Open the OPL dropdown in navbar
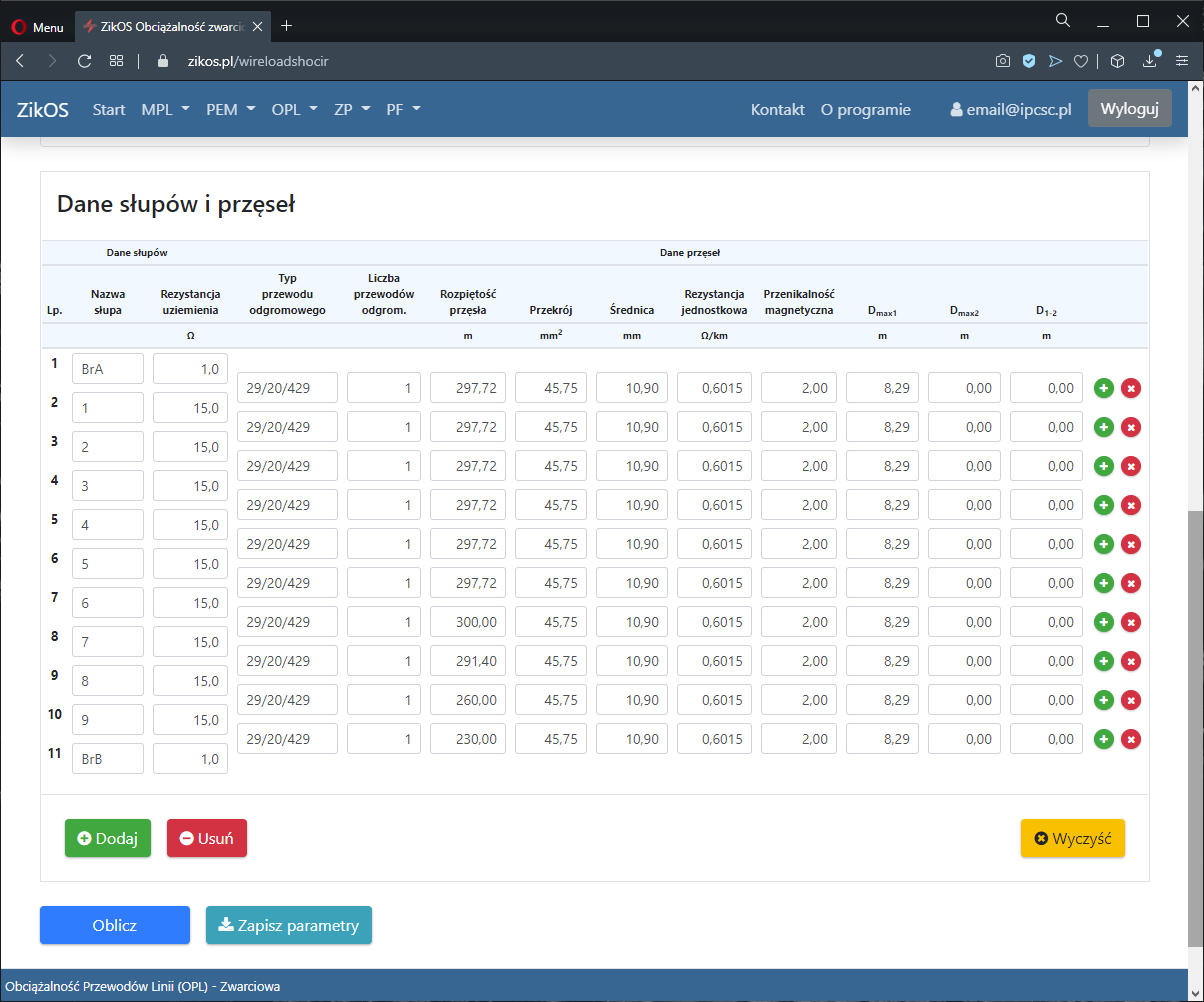Viewport: 1204px width, 1002px height. pyautogui.click(x=294, y=110)
